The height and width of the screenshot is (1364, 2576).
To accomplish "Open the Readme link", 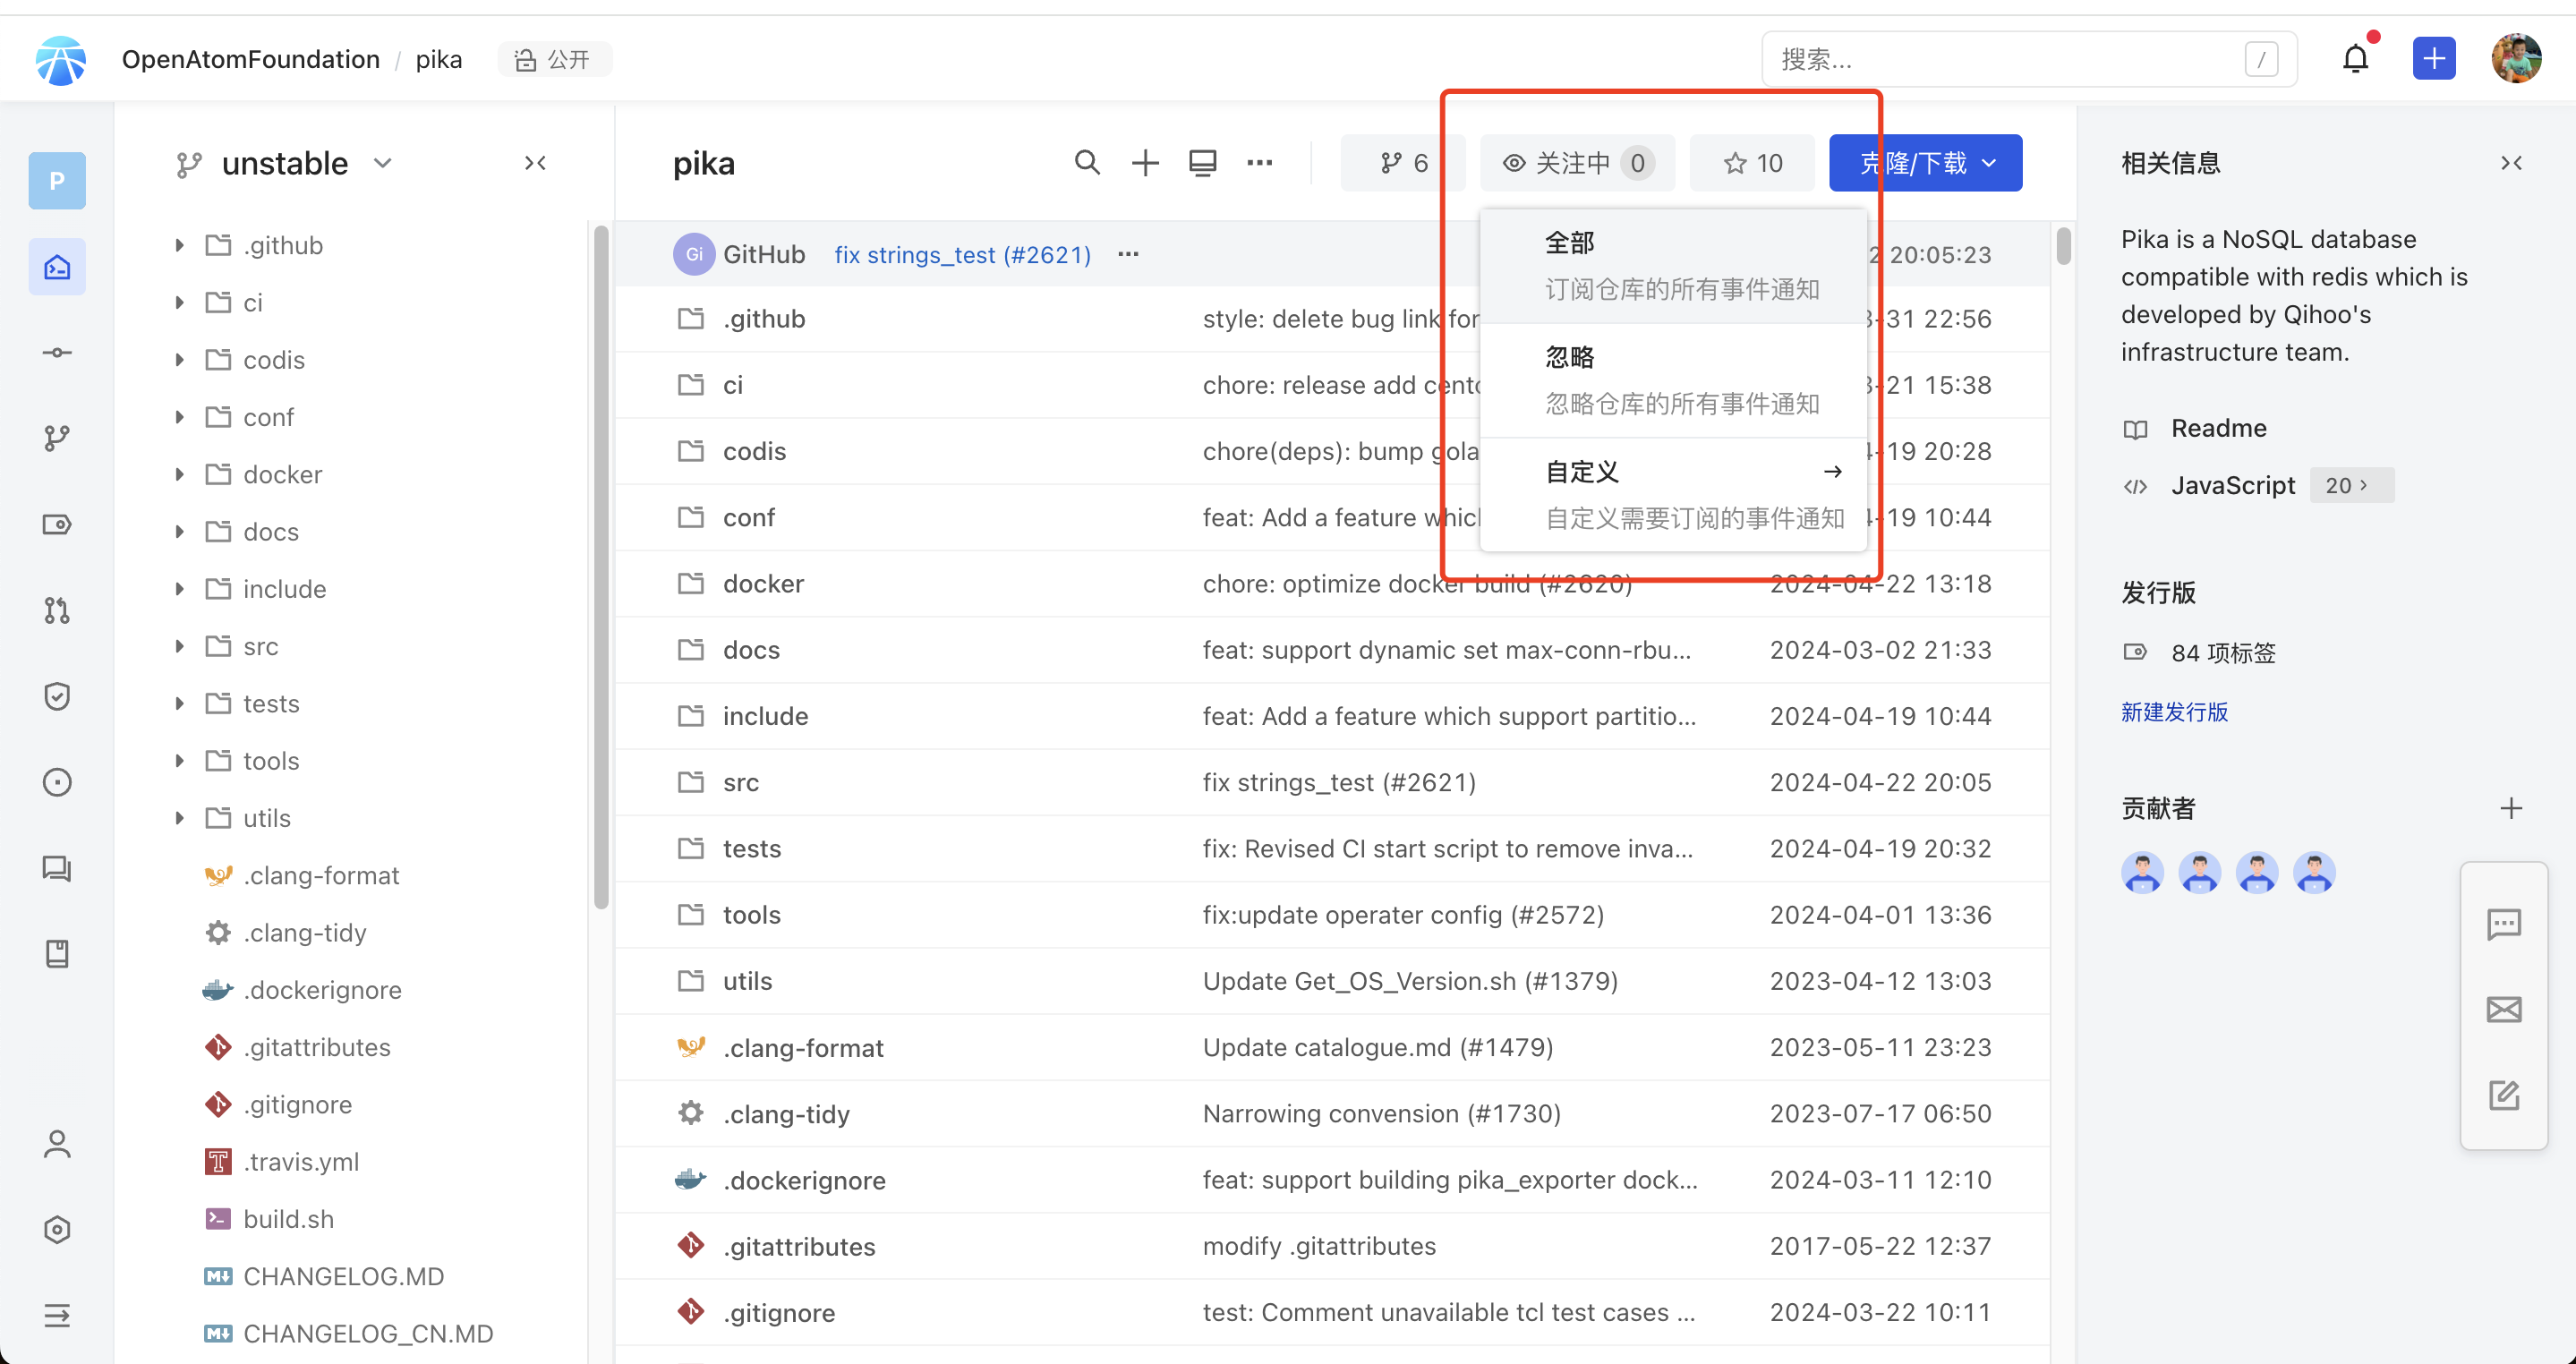I will (2218, 428).
